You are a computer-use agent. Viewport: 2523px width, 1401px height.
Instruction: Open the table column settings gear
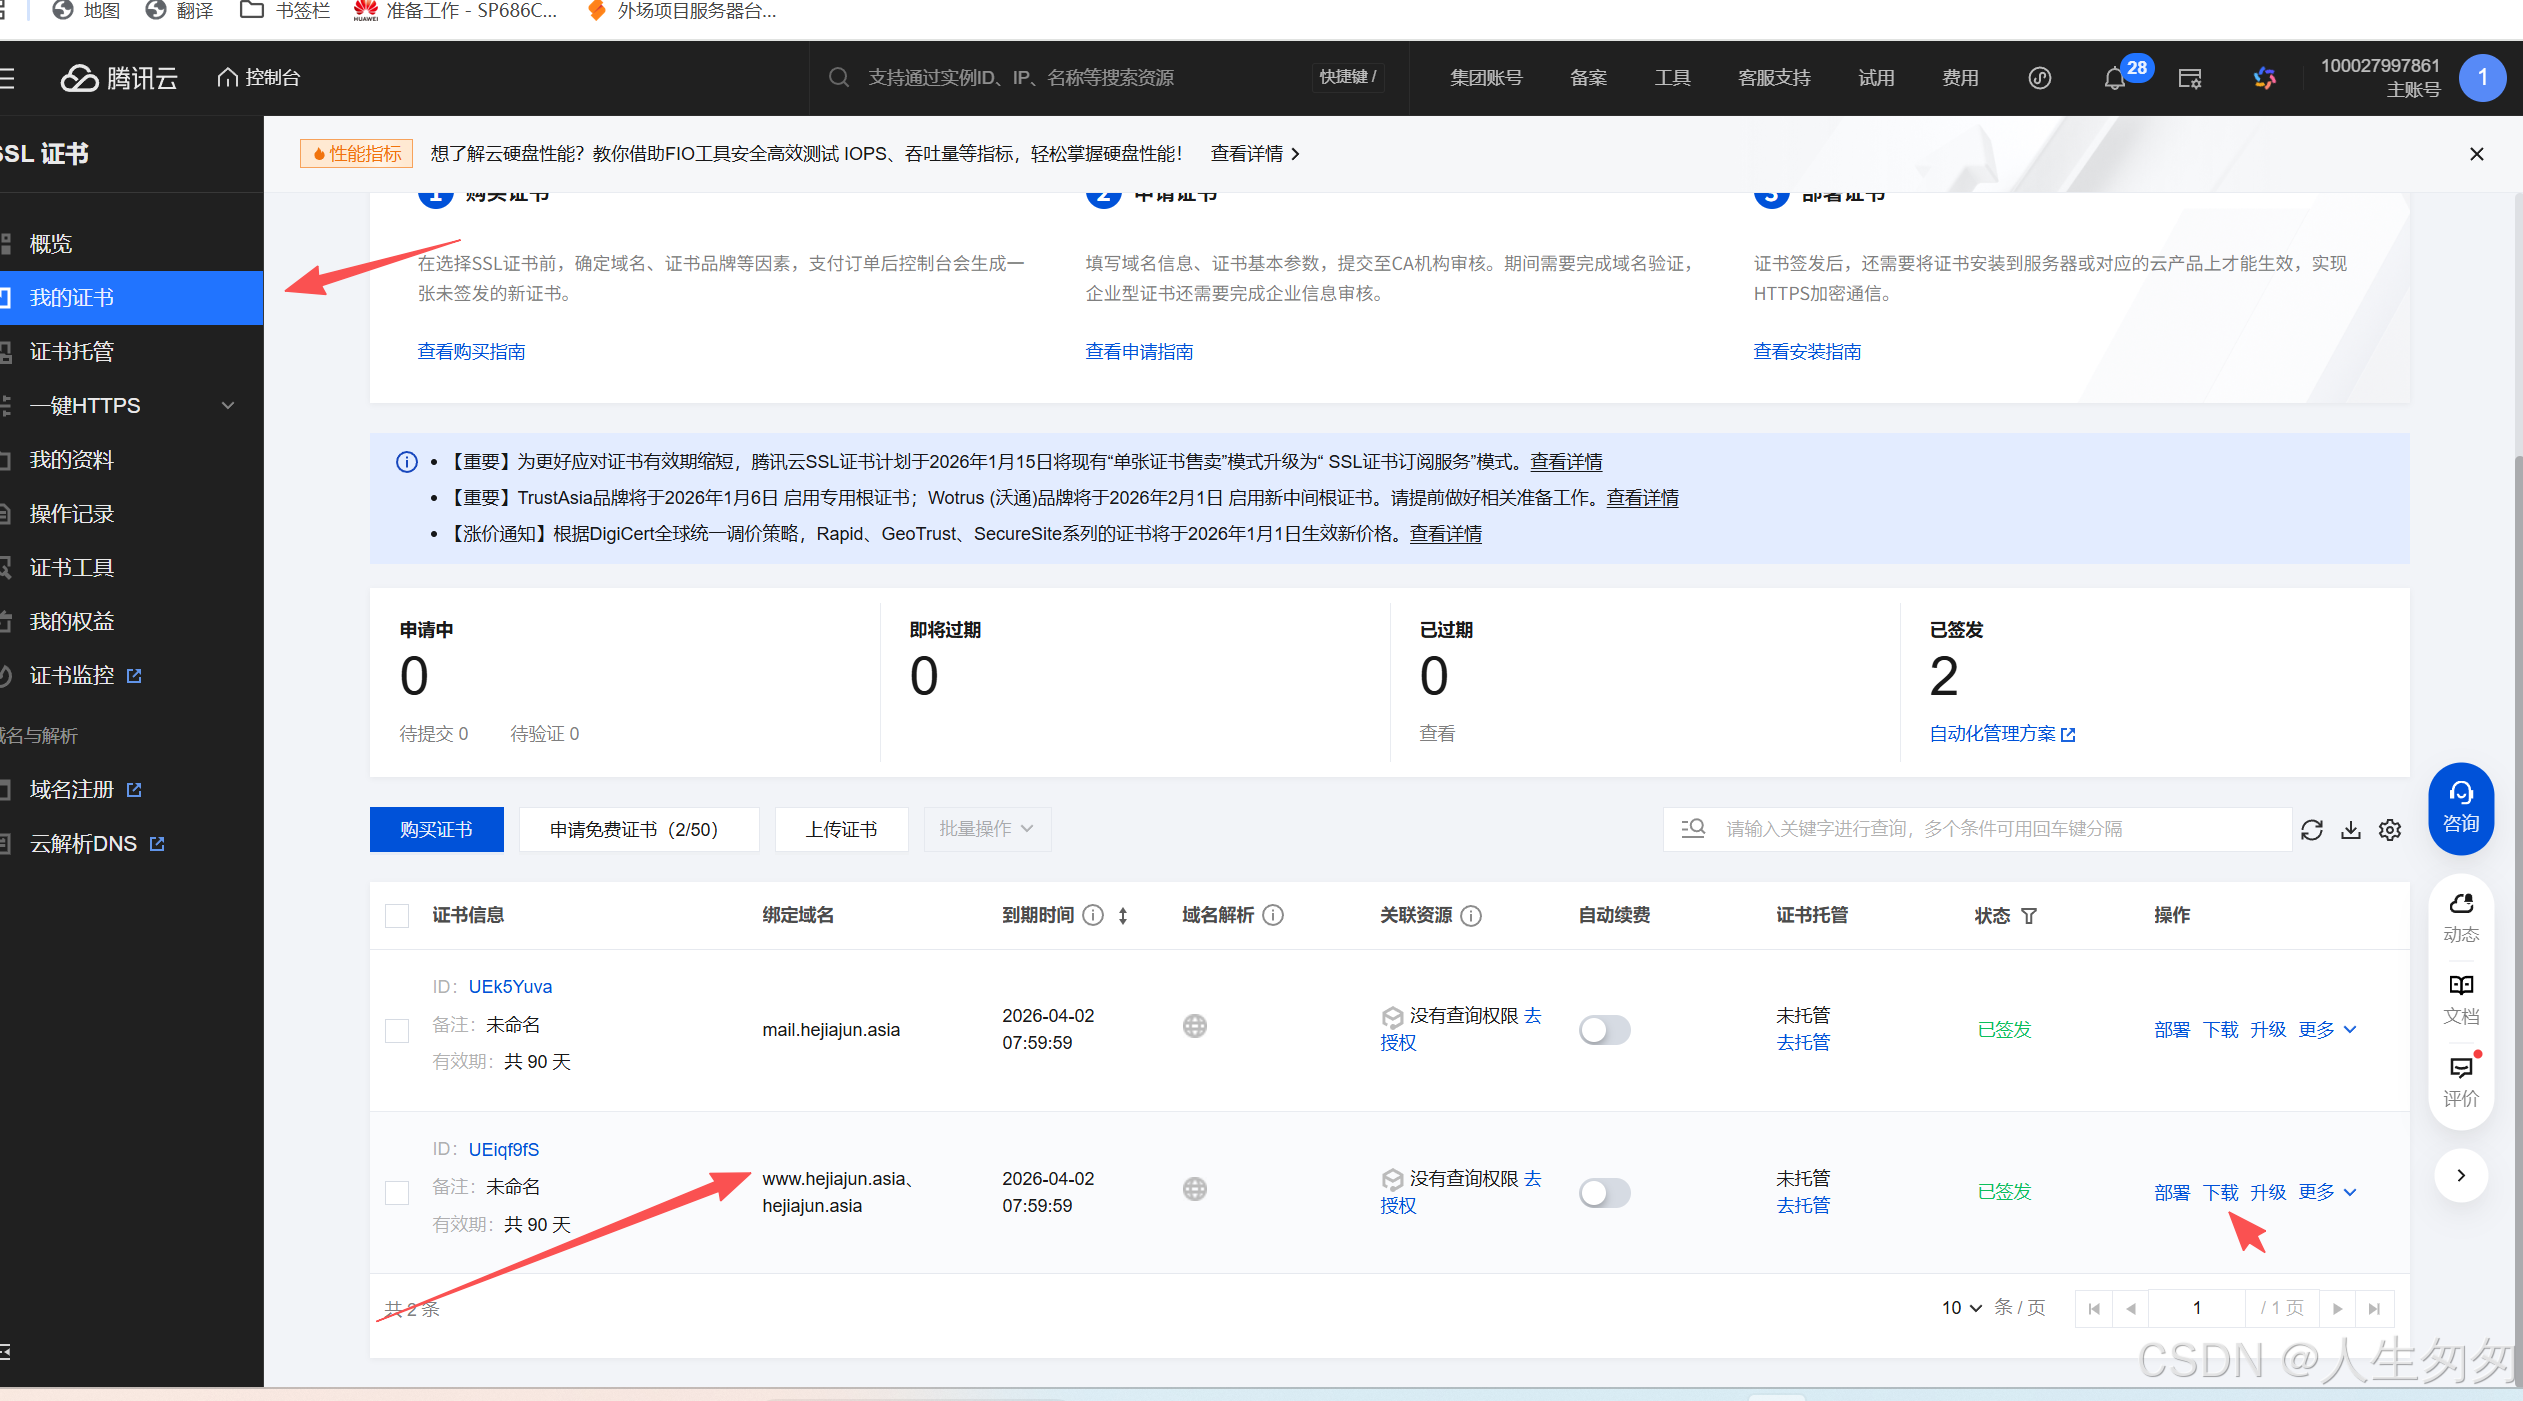pyautogui.click(x=2390, y=830)
